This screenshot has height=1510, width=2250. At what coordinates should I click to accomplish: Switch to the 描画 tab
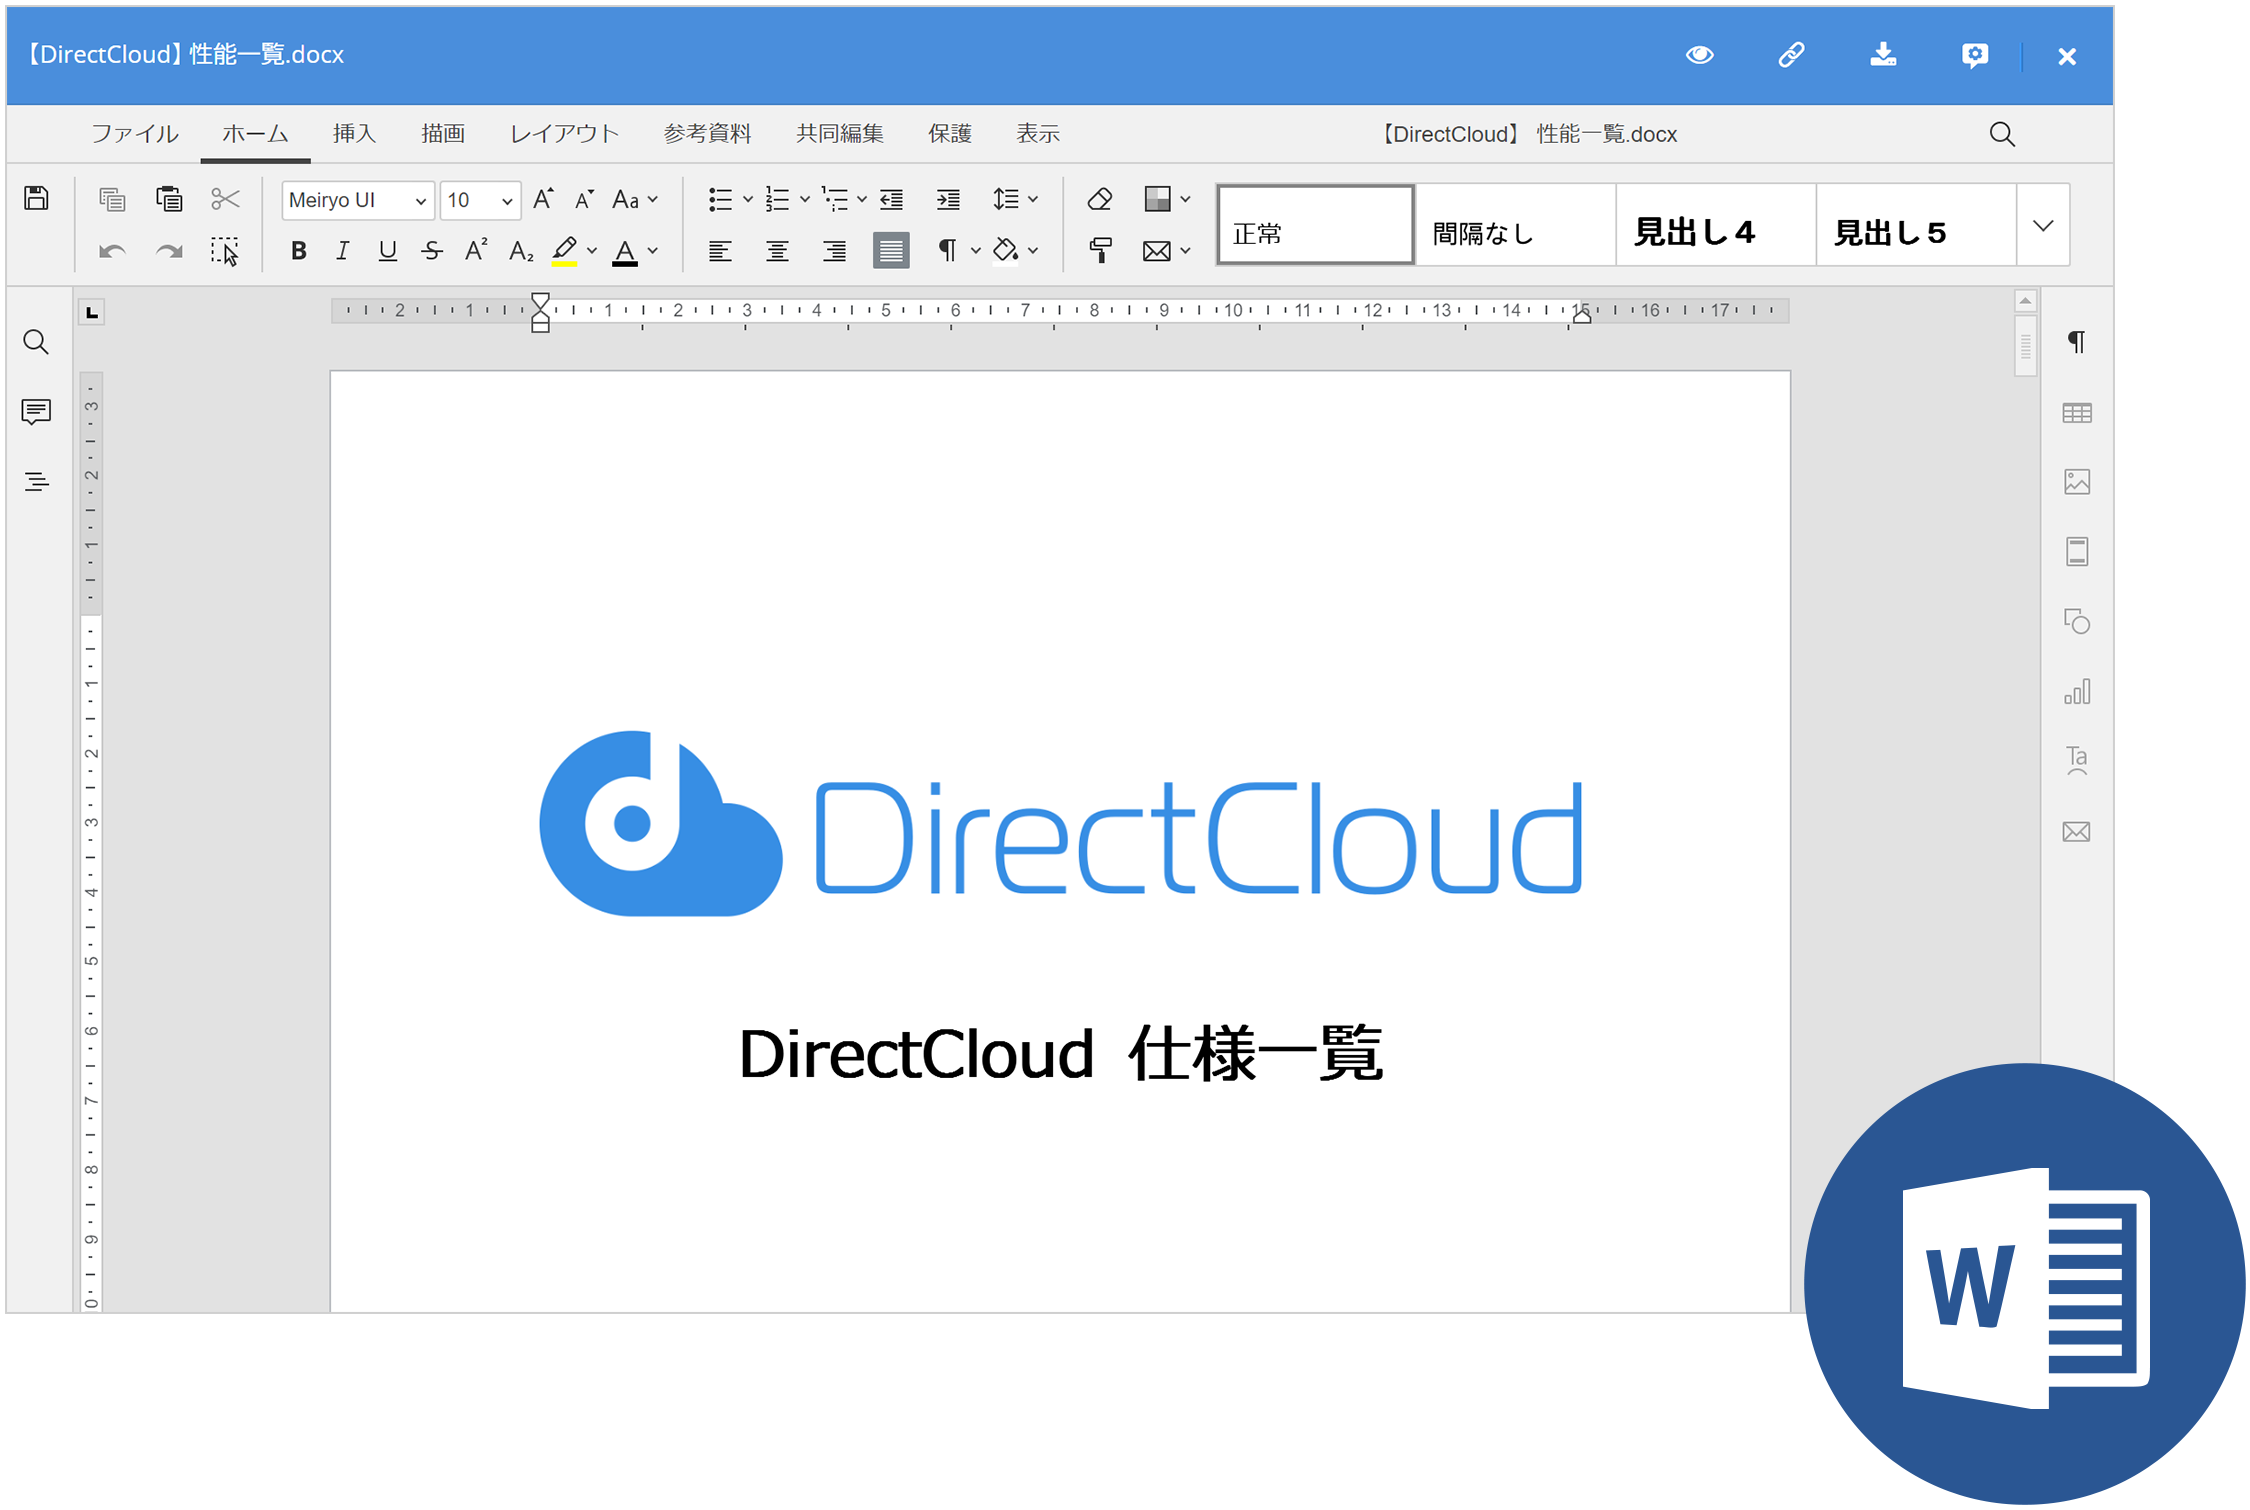click(x=443, y=134)
